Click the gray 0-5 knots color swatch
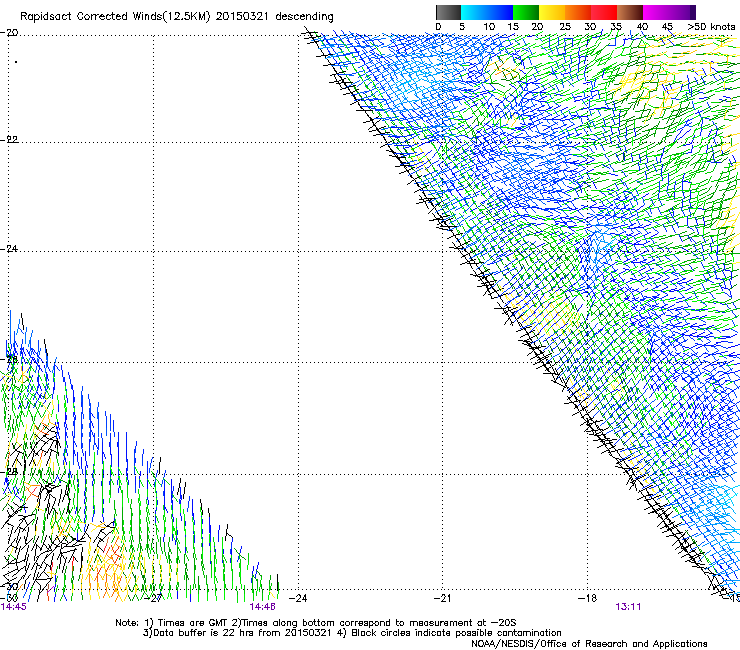Screen dimensions: 740x650 pyautogui.click(x=449, y=12)
